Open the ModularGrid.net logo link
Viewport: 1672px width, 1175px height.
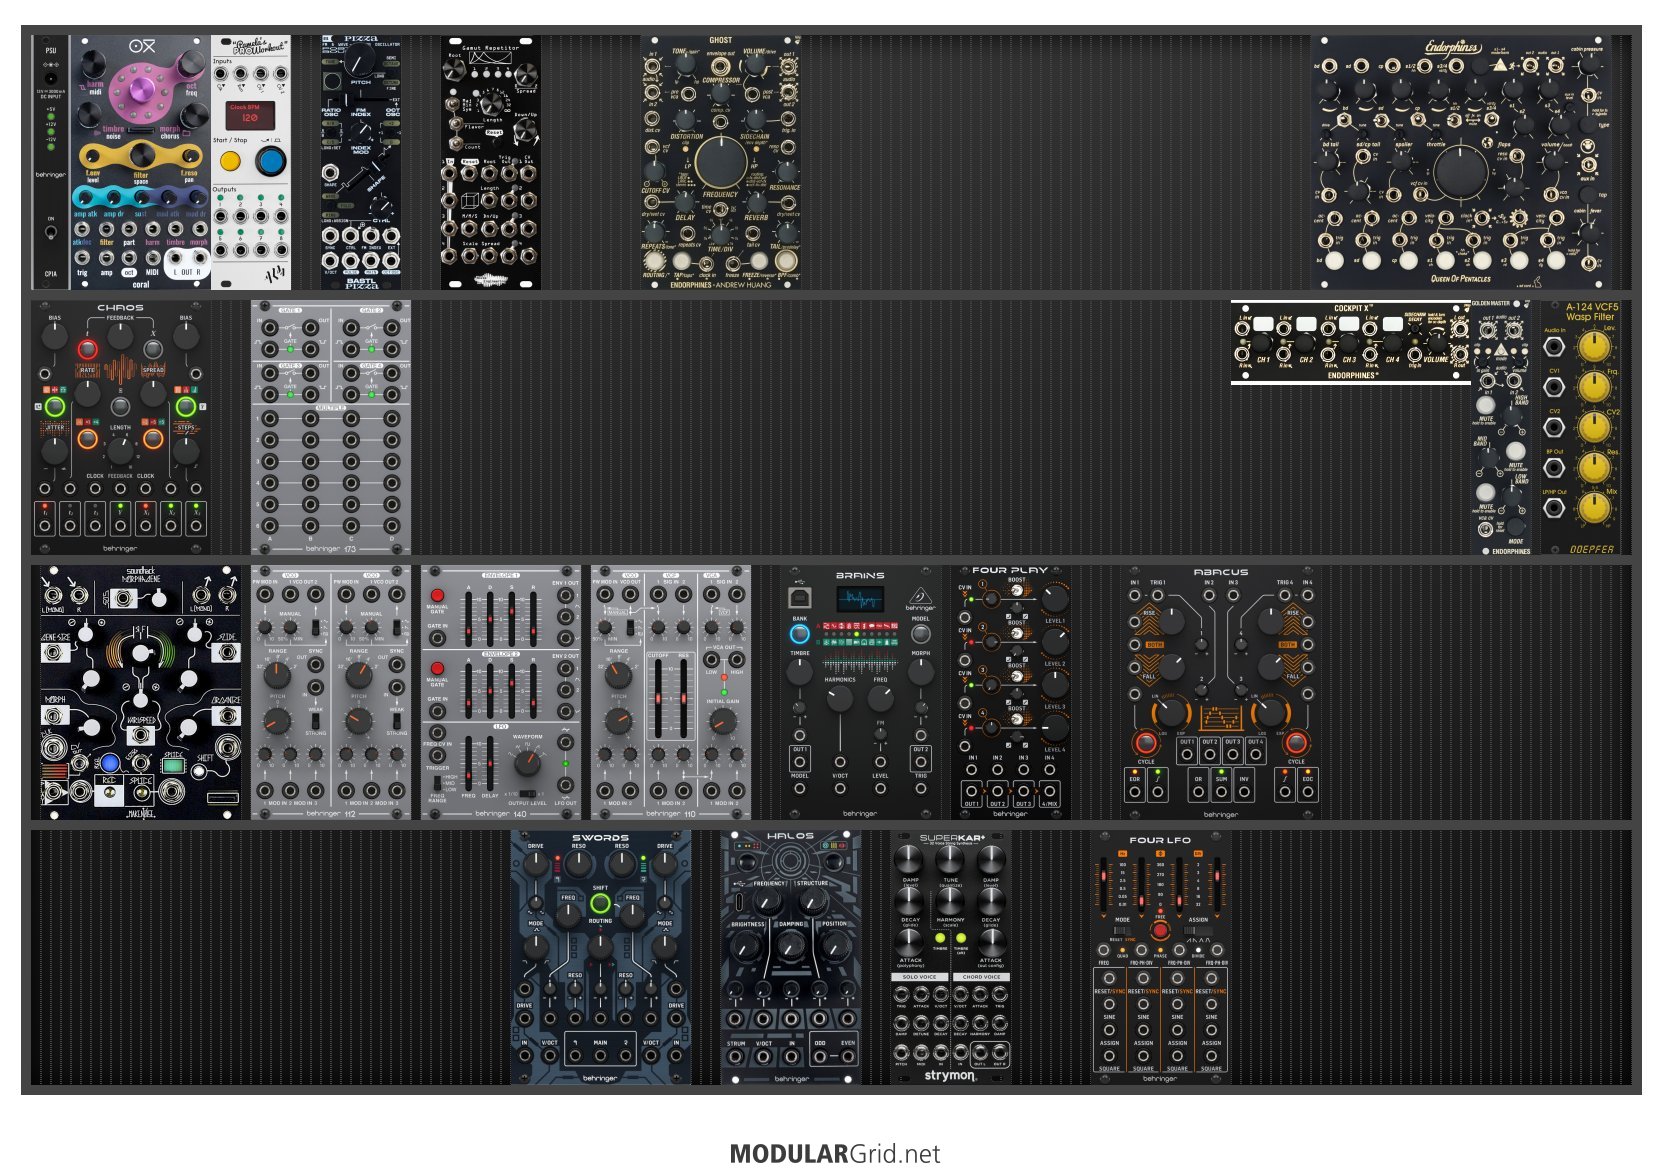(x=835, y=1154)
